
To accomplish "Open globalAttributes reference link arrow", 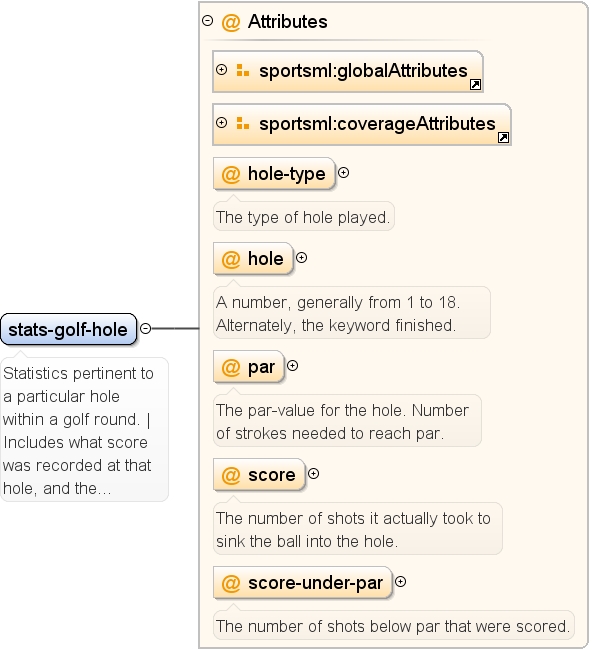I will 475,85.
